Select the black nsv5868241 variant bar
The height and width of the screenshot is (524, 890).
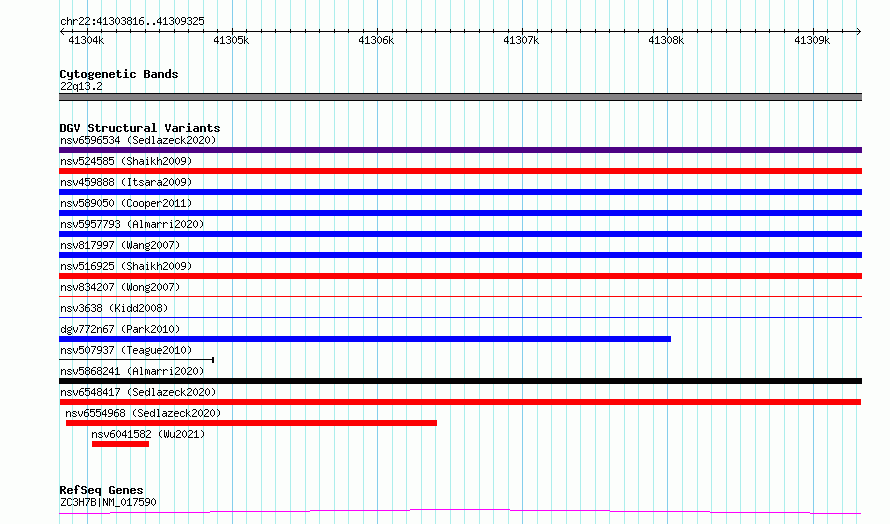click(x=460, y=381)
